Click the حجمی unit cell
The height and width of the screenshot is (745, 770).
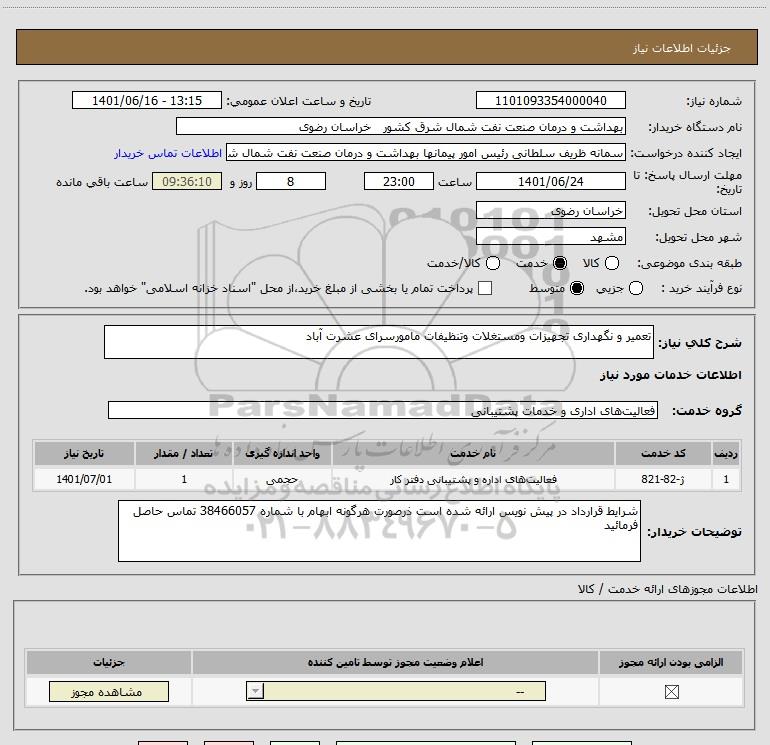pos(282,479)
